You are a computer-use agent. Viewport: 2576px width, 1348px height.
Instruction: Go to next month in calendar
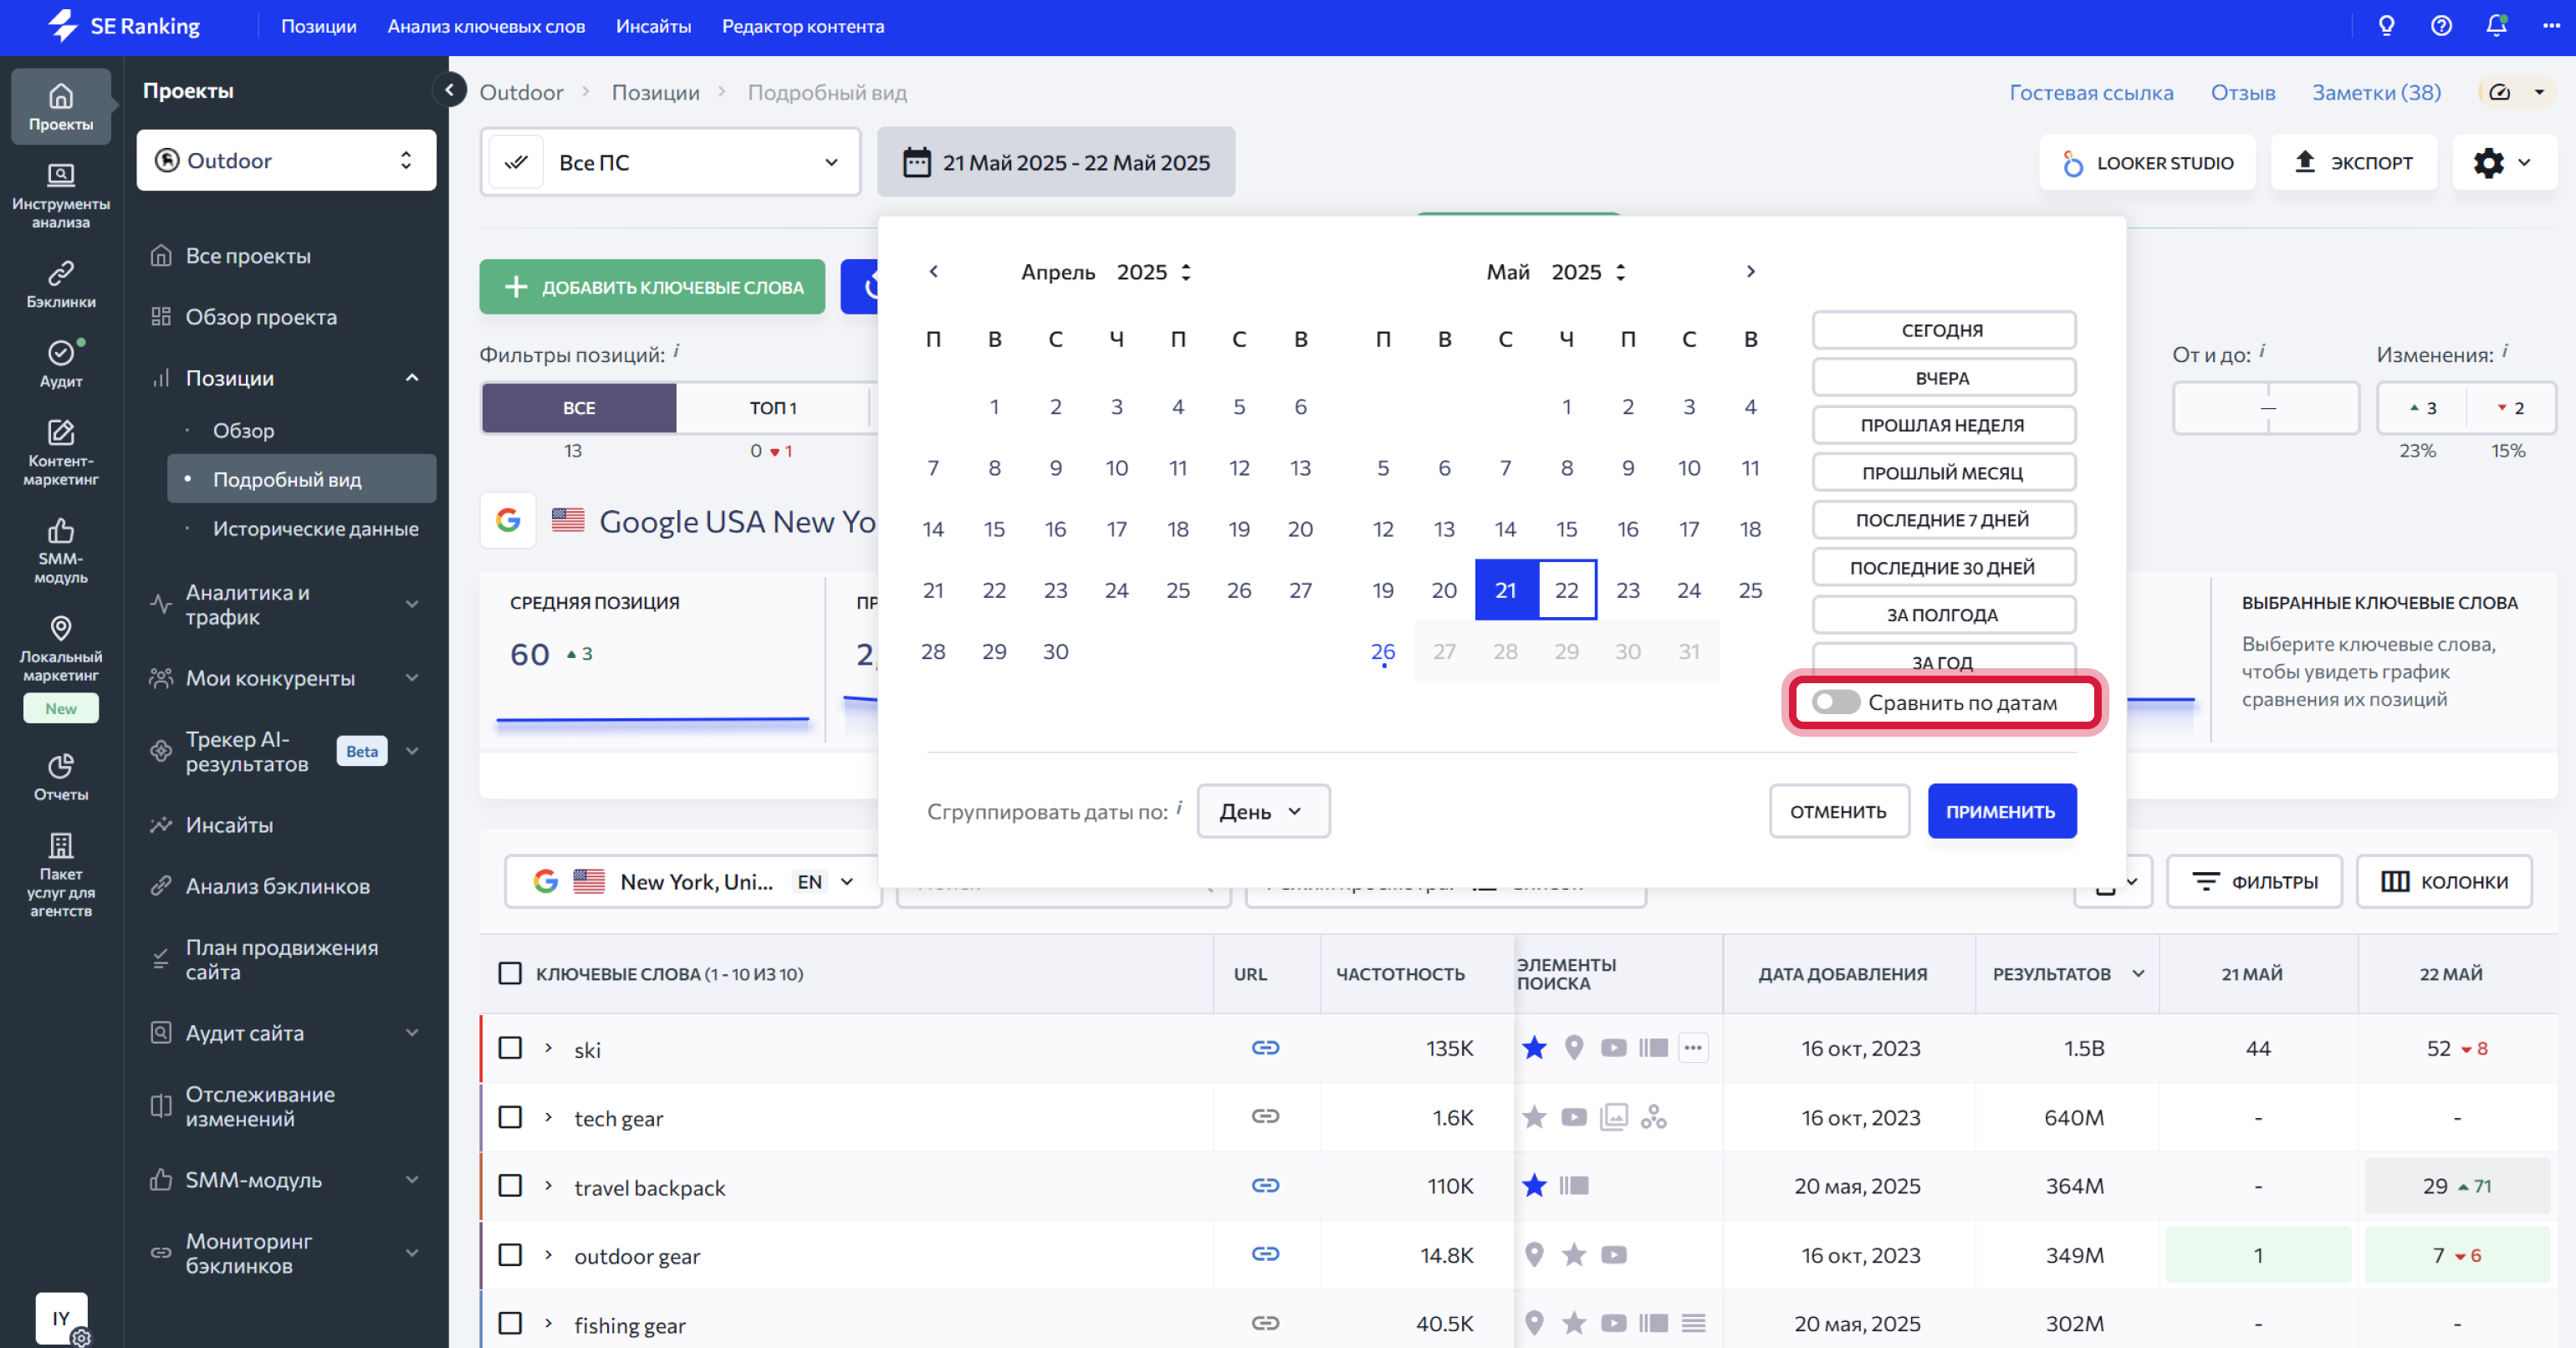coord(1750,272)
